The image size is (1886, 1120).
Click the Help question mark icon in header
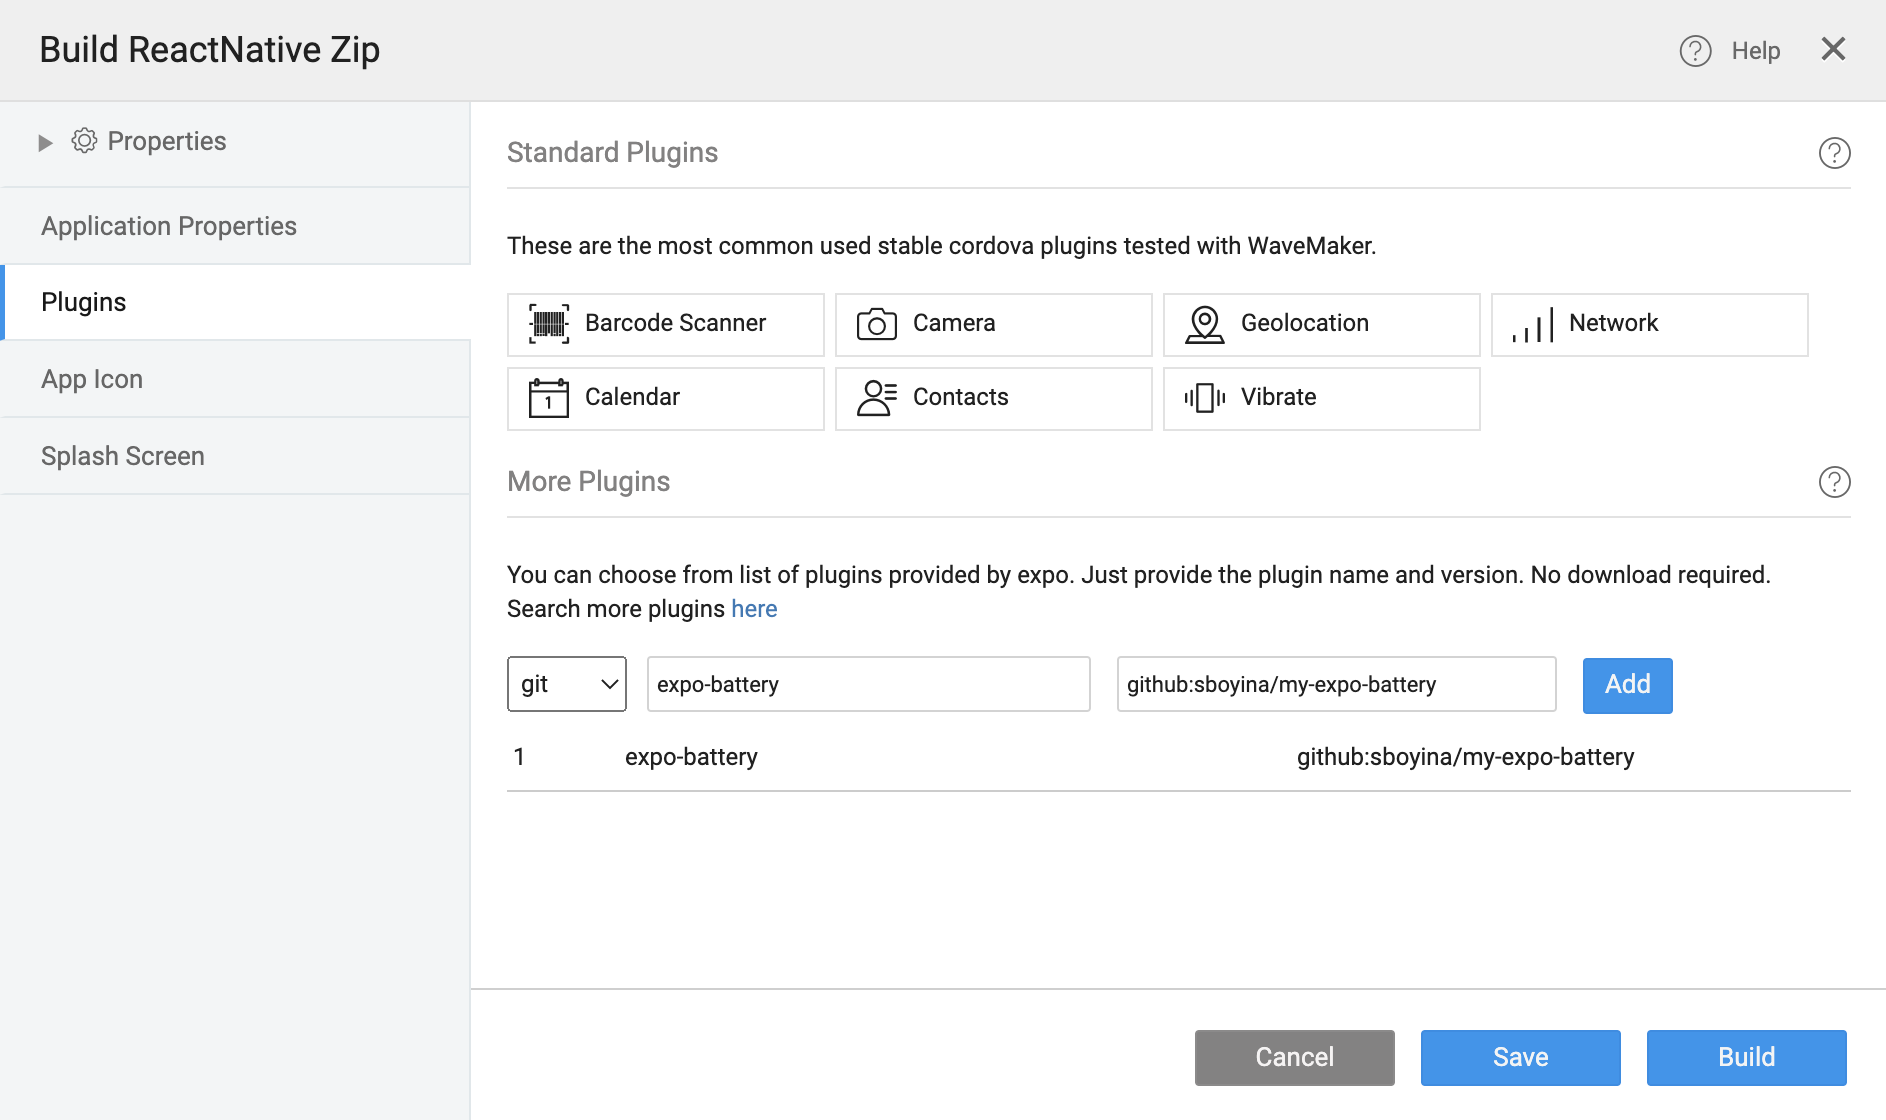[x=1695, y=51]
